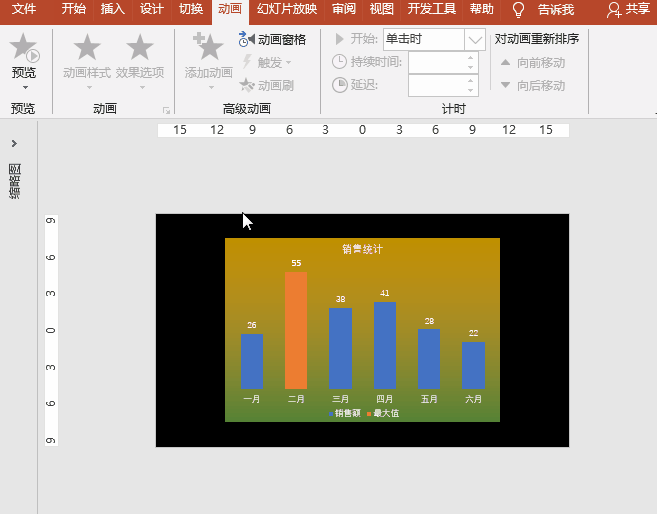Switch to the 审阅 tab
The width and height of the screenshot is (657, 514).
click(344, 9)
